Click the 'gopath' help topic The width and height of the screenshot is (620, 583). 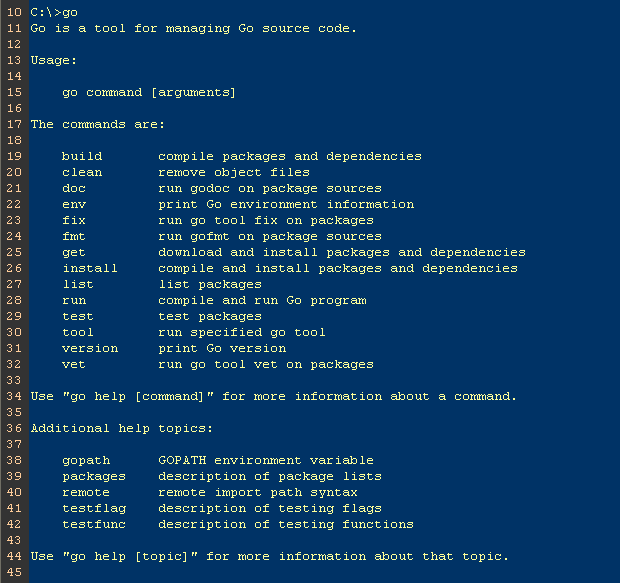click(86, 460)
